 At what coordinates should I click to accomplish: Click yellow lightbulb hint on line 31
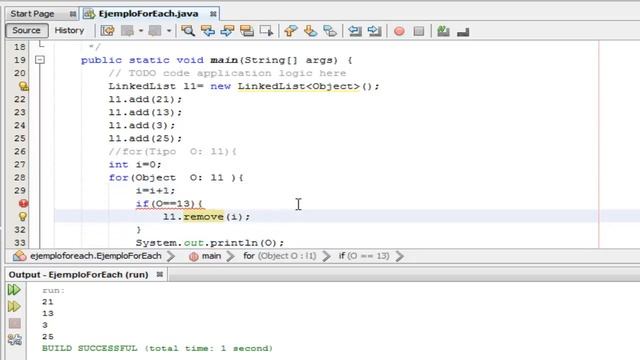(x=23, y=216)
